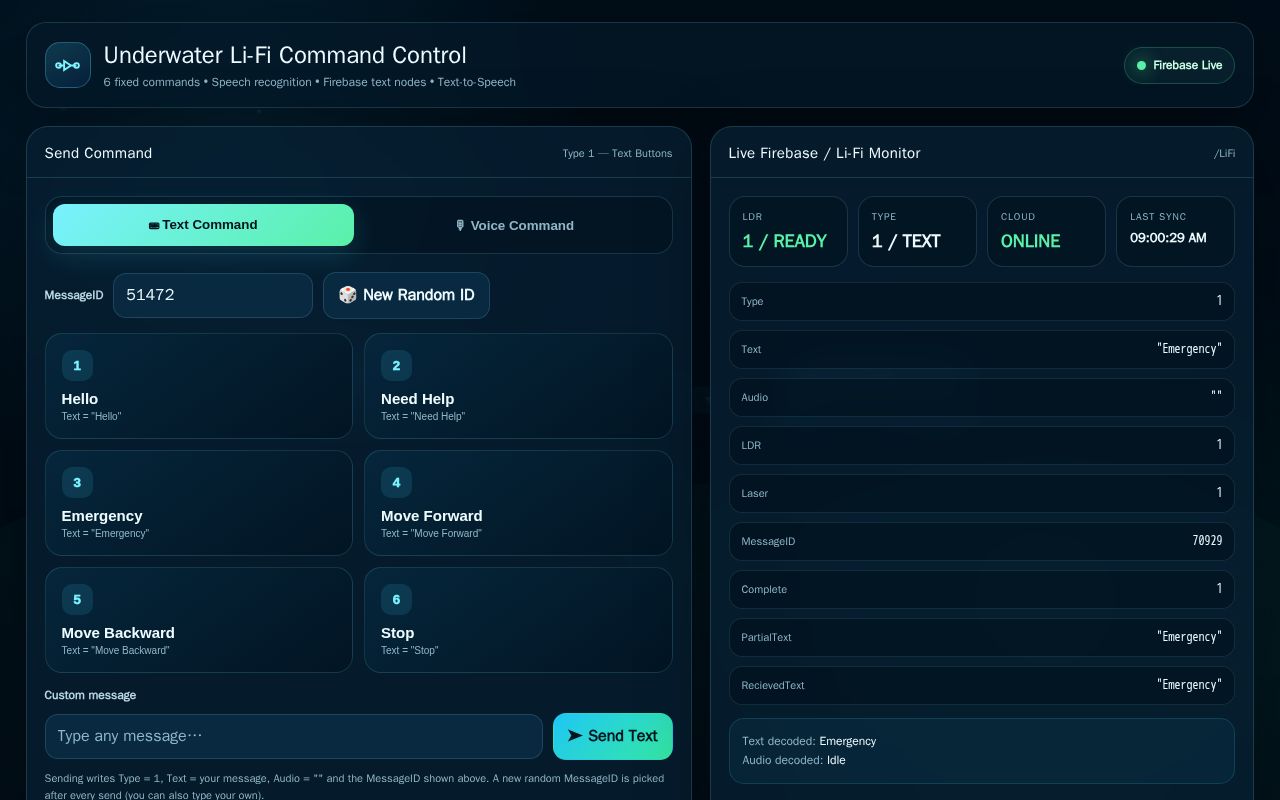
Task: Click the LDR 1 / READY status card
Action: click(788, 232)
